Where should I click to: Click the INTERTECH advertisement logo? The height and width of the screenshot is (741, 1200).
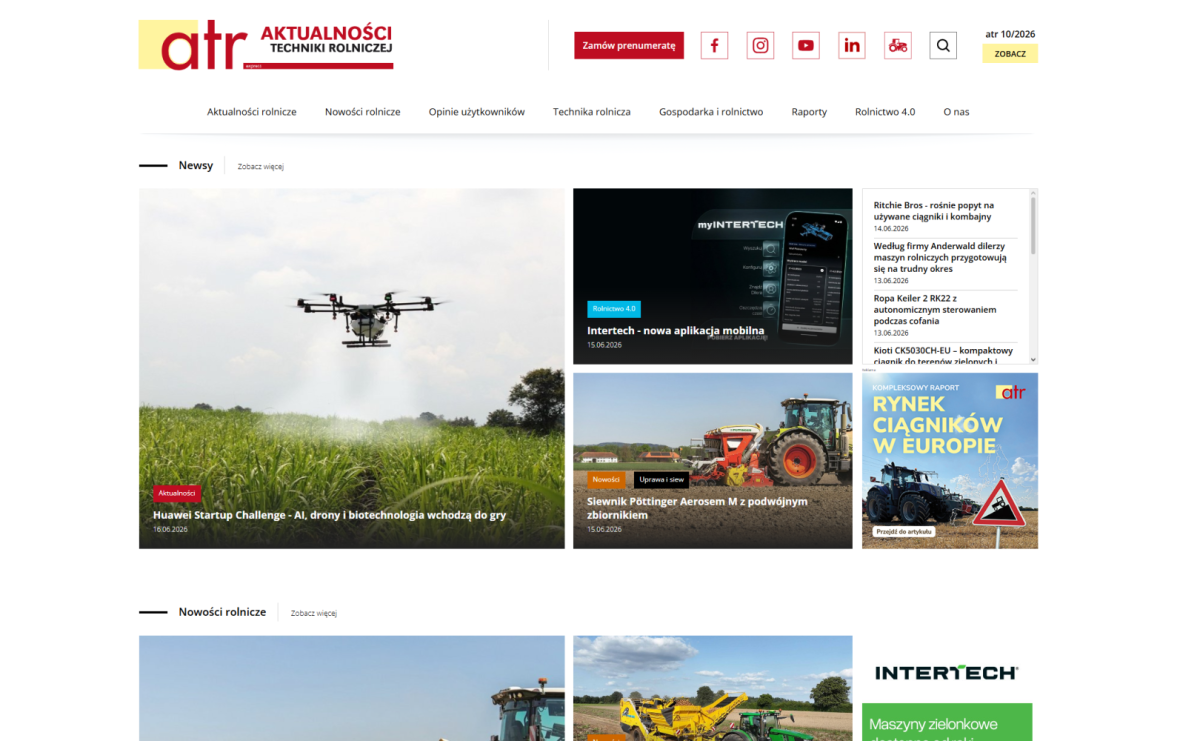point(946,673)
